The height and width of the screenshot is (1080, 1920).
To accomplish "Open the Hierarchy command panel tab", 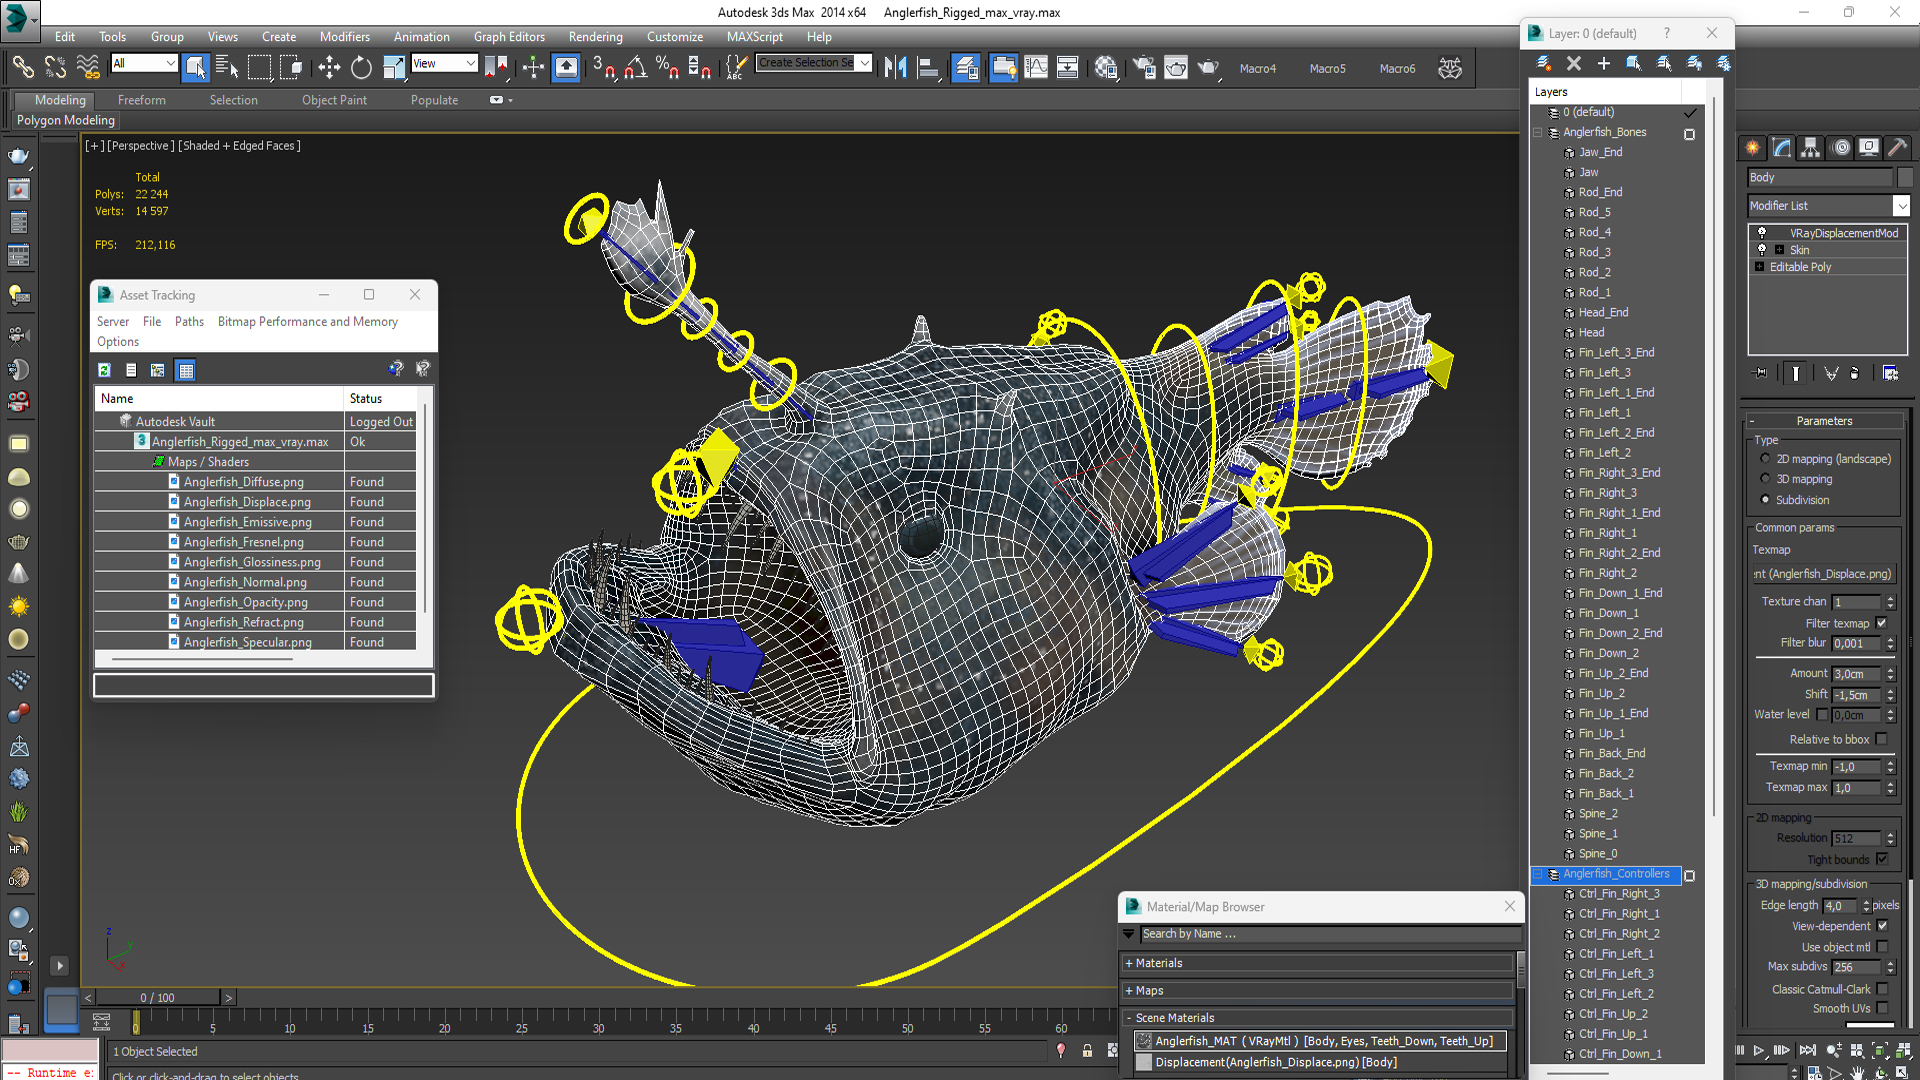I will pyautogui.click(x=1811, y=148).
